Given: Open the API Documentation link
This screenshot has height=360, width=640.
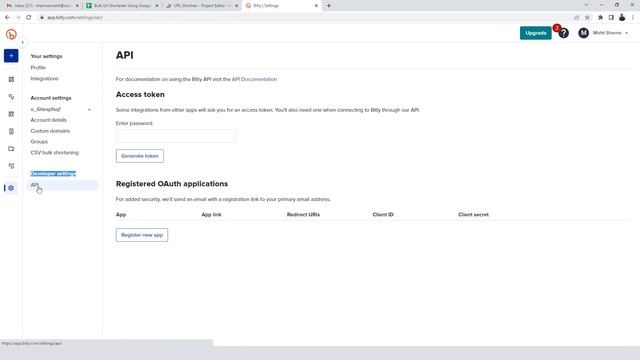Looking at the screenshot, I should click(x=254, y=79).
